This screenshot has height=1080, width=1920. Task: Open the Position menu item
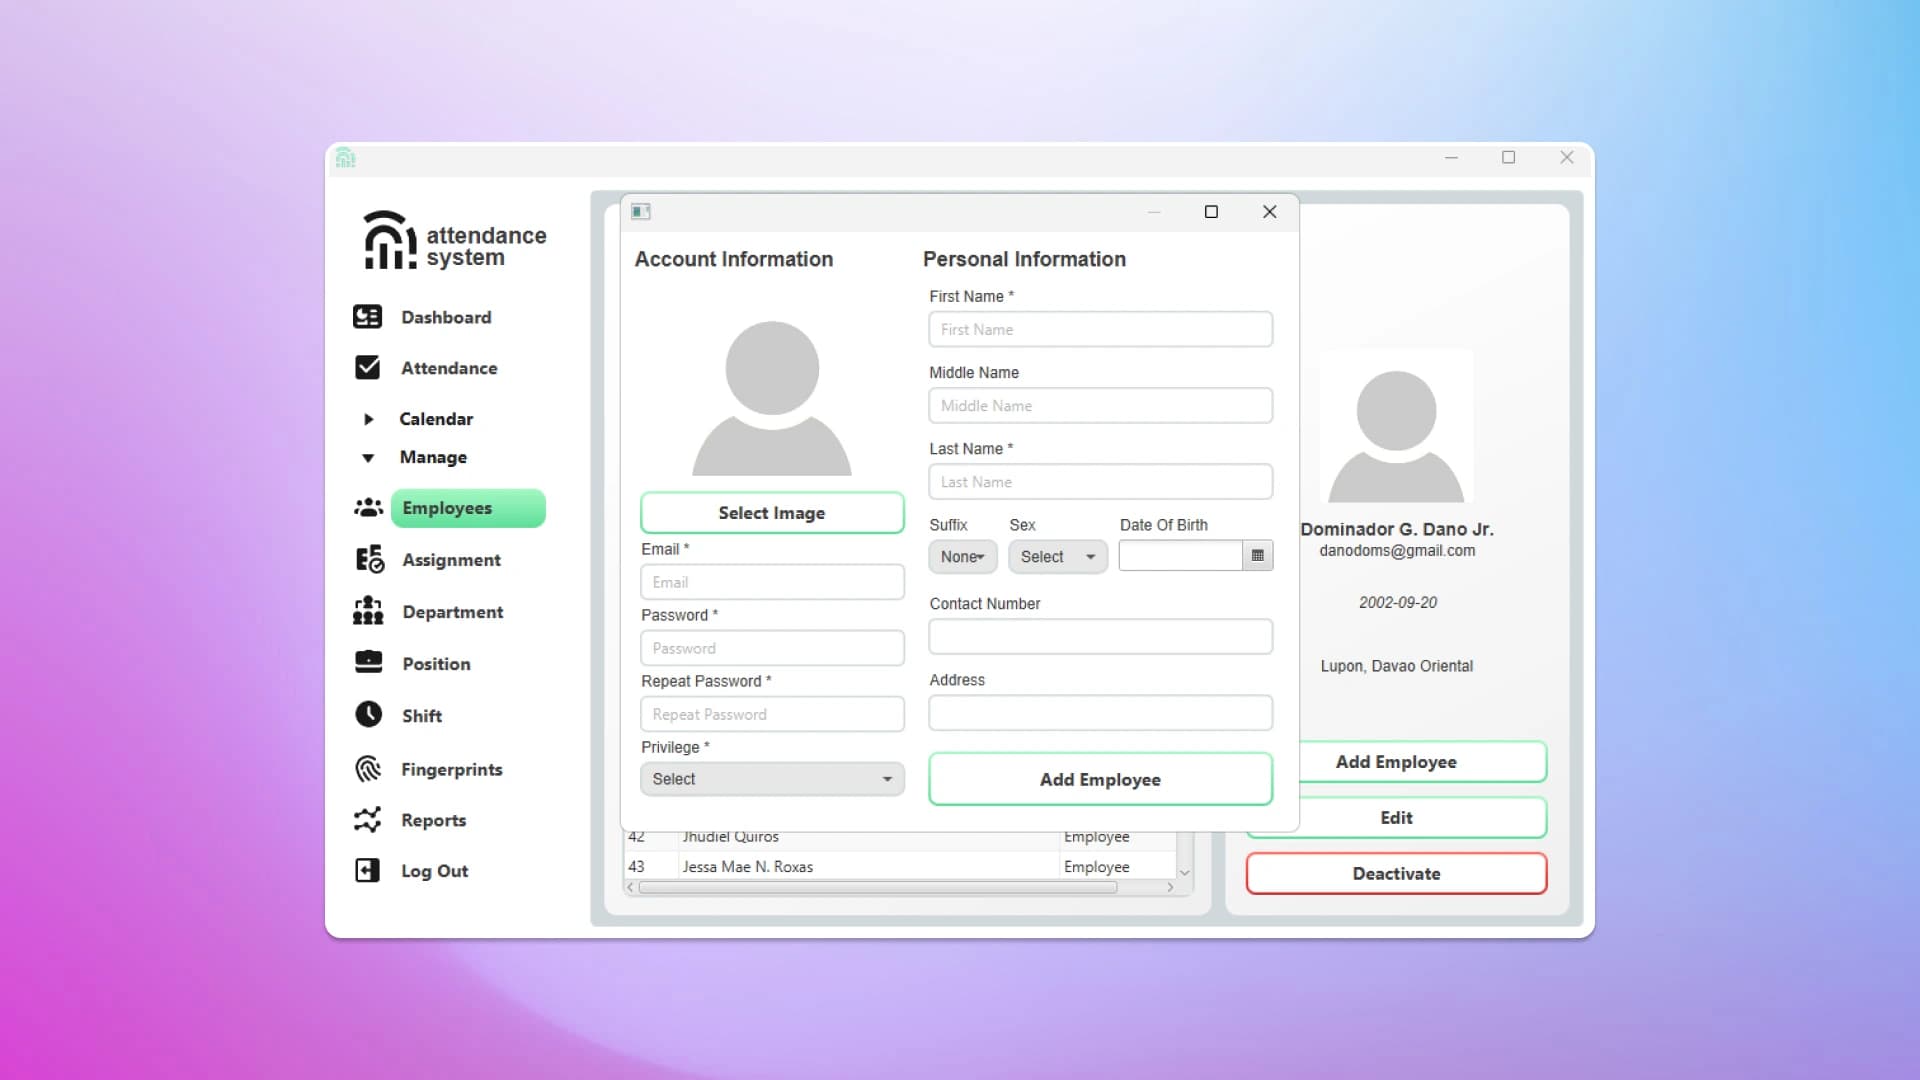(x=436, y=664)
